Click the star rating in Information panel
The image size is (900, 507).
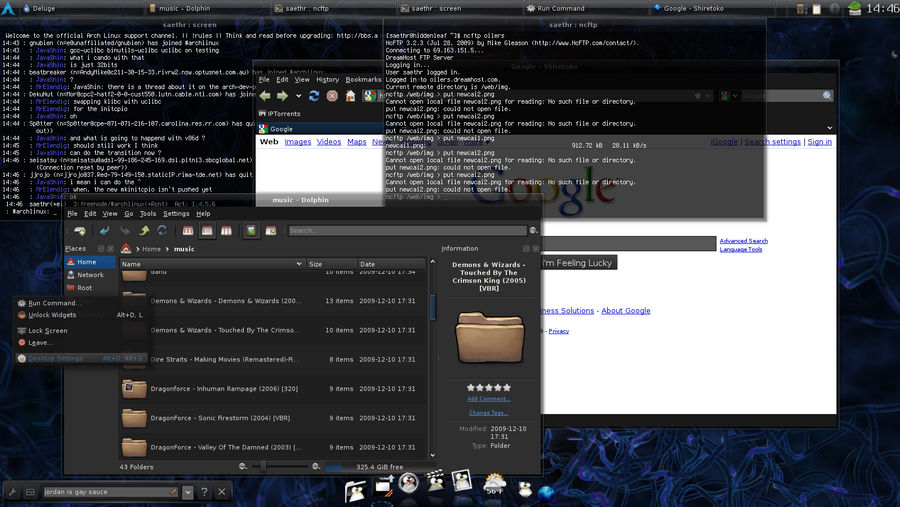coord(488,388)
